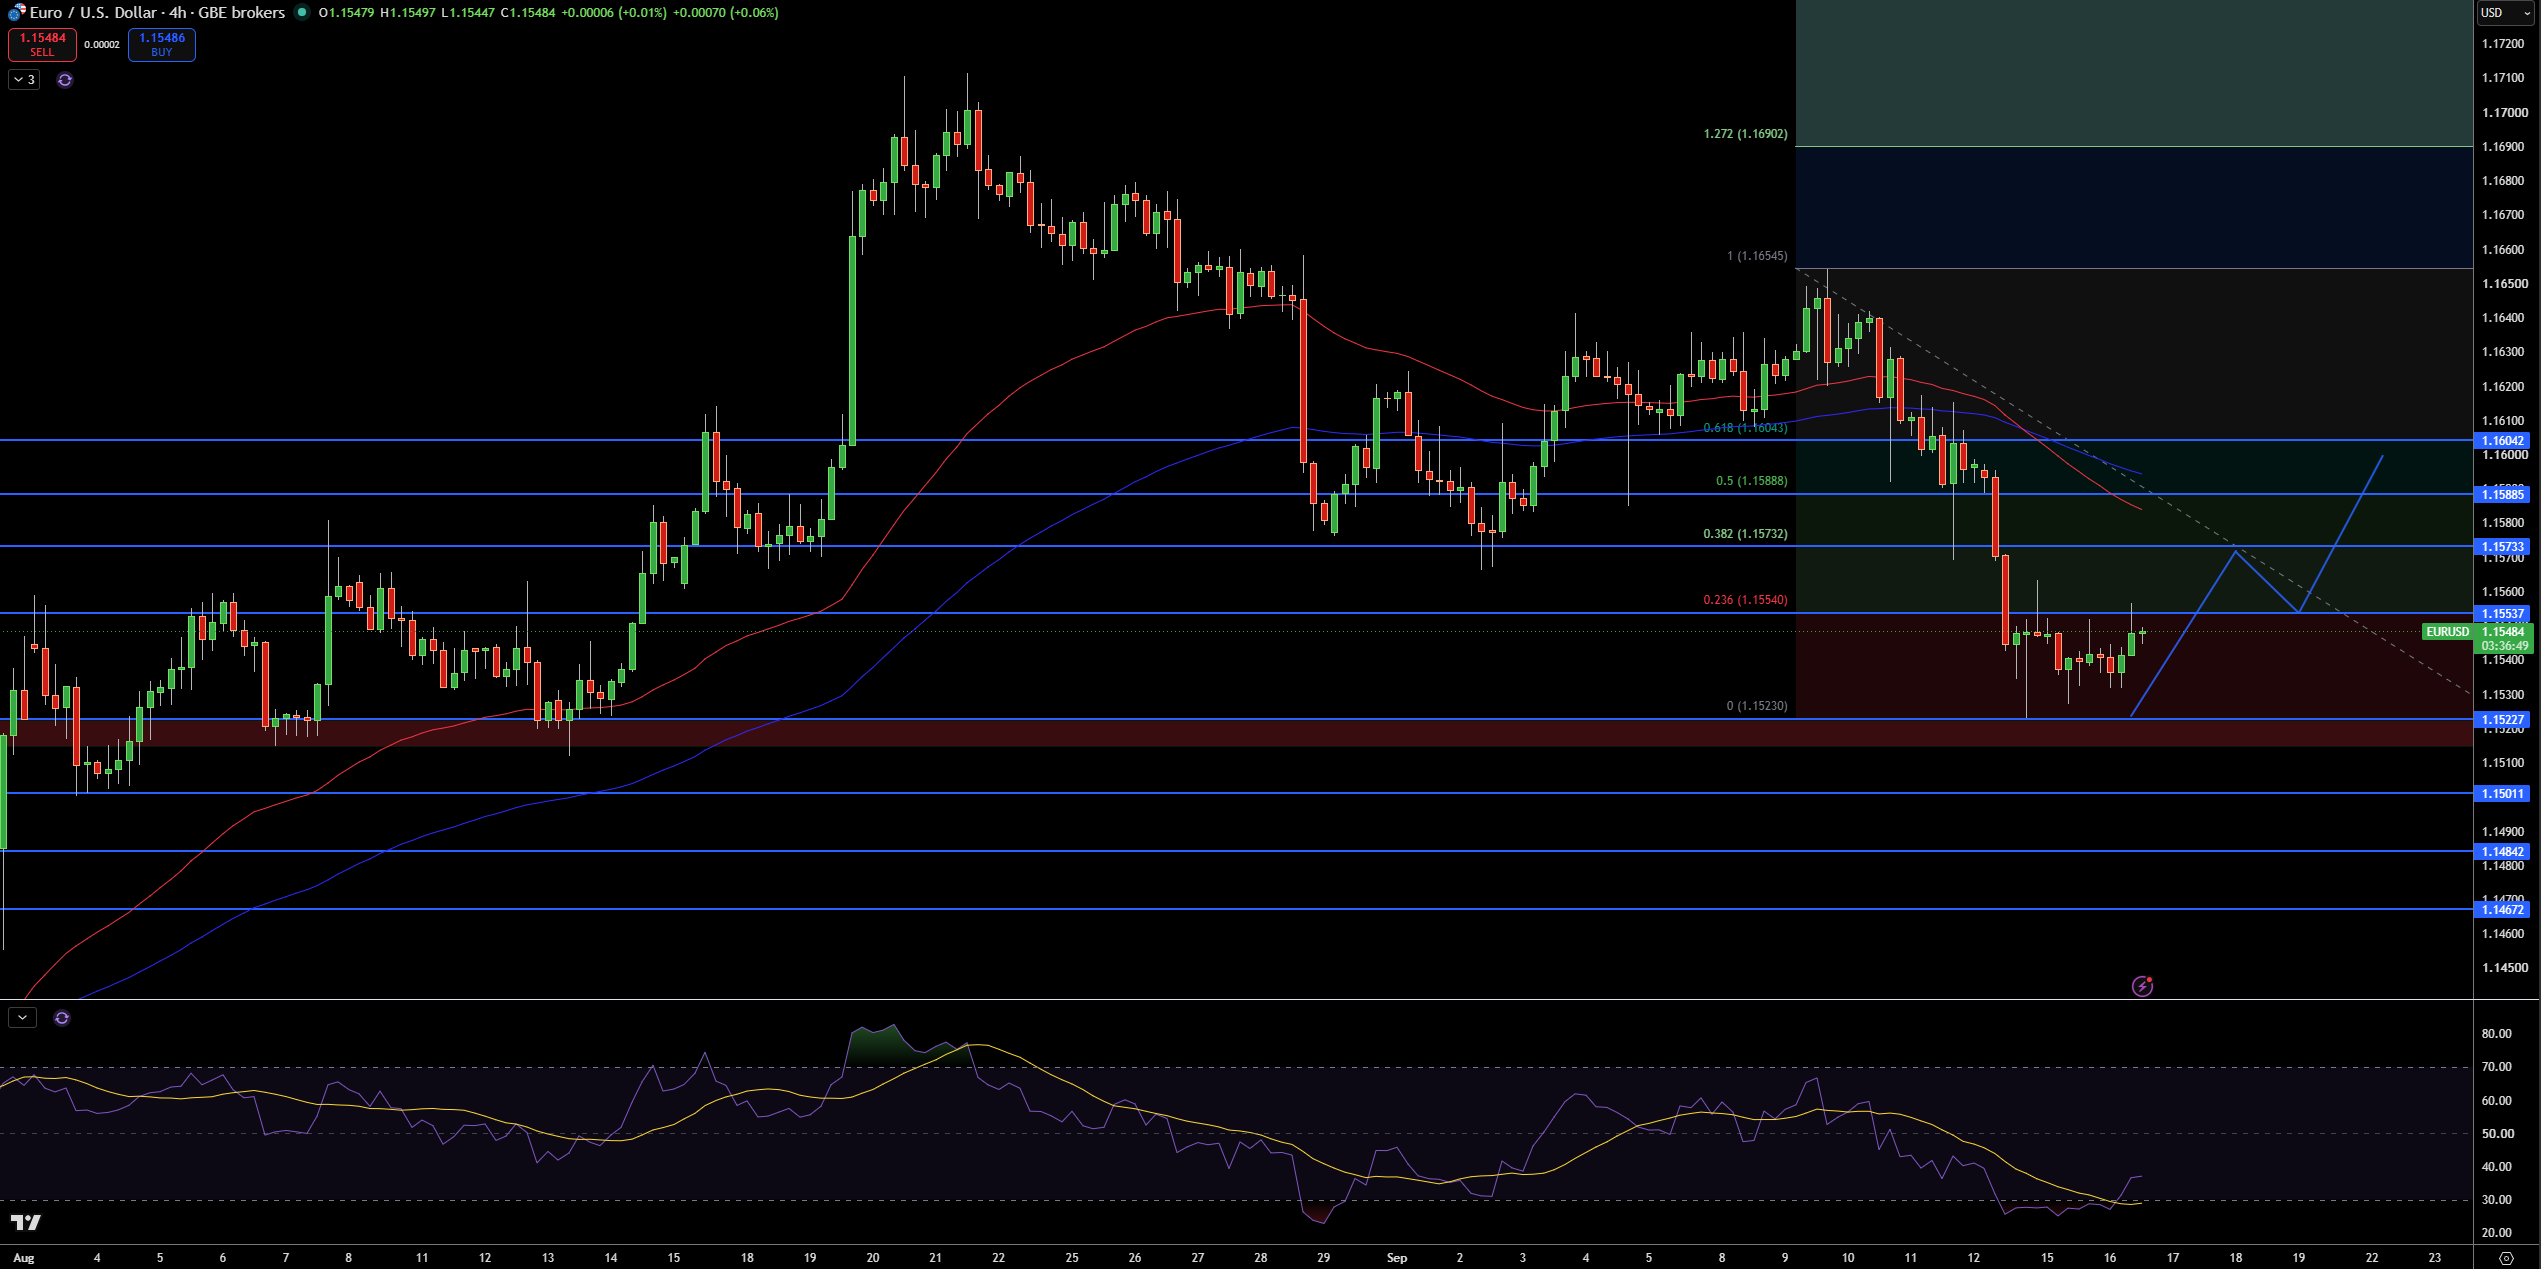Screen dimensions: 2541x1269
Task: Select the red support zone rectangle
Action: click(x=1236, y=733)
